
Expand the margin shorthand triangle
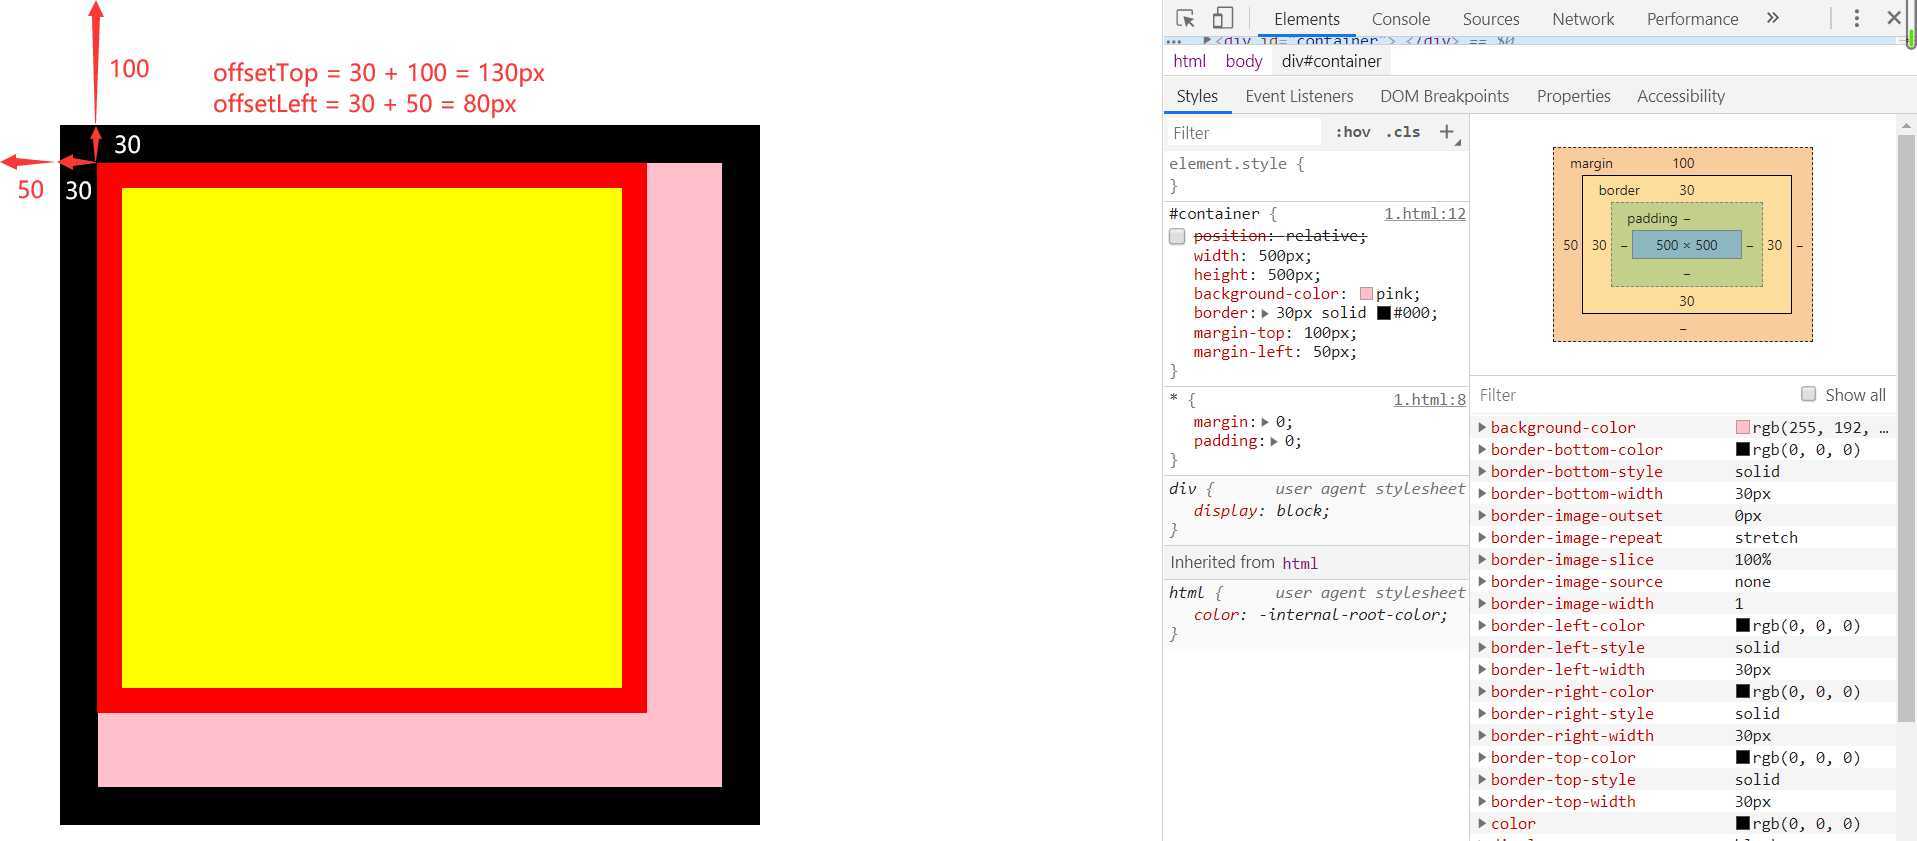tap(1265, 422)
